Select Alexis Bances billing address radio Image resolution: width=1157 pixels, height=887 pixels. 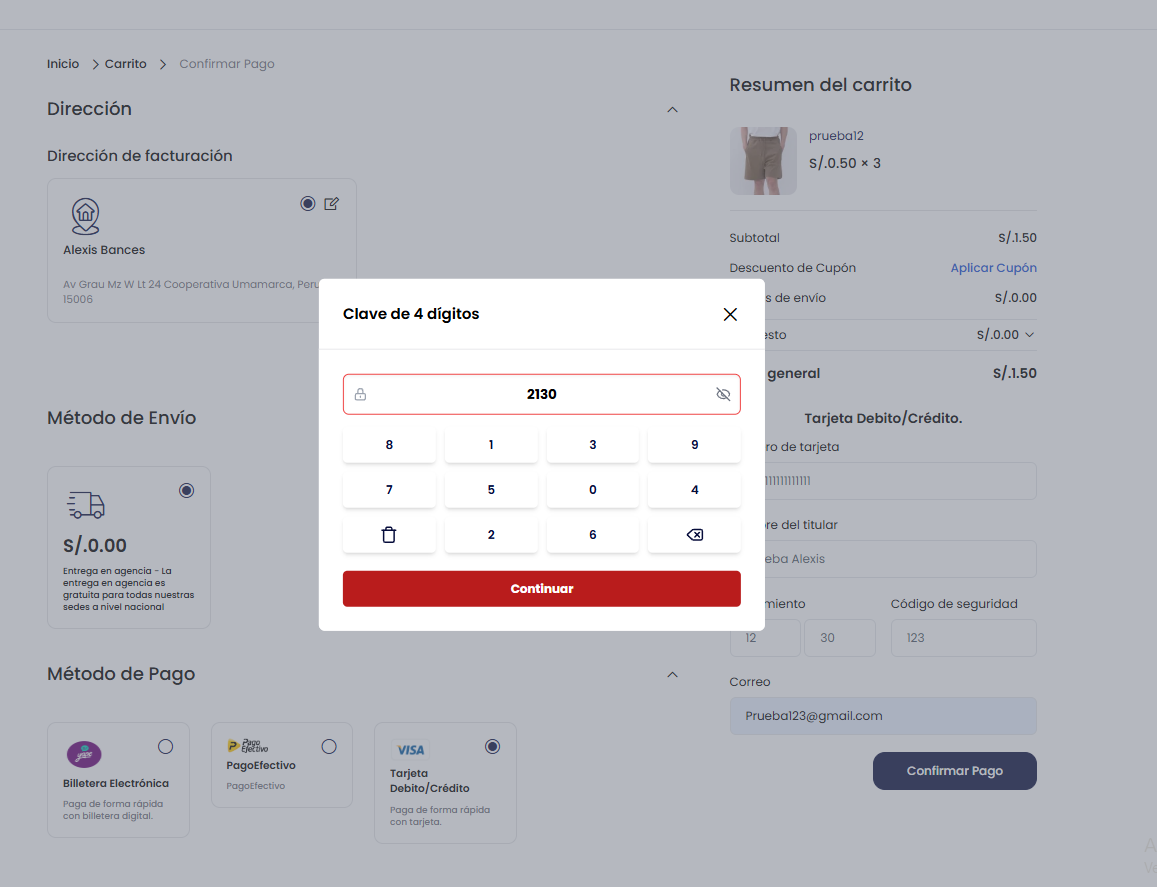308,204
